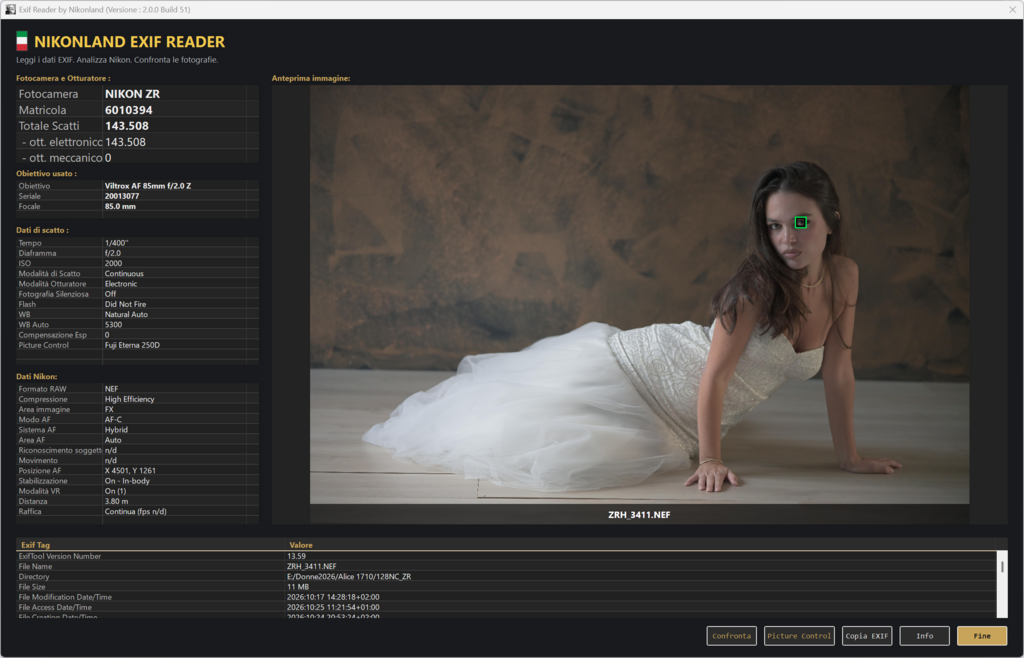The image size is (1024, 658).
Task: Click the Anteprima immagine label
Action: coord(311,78)
